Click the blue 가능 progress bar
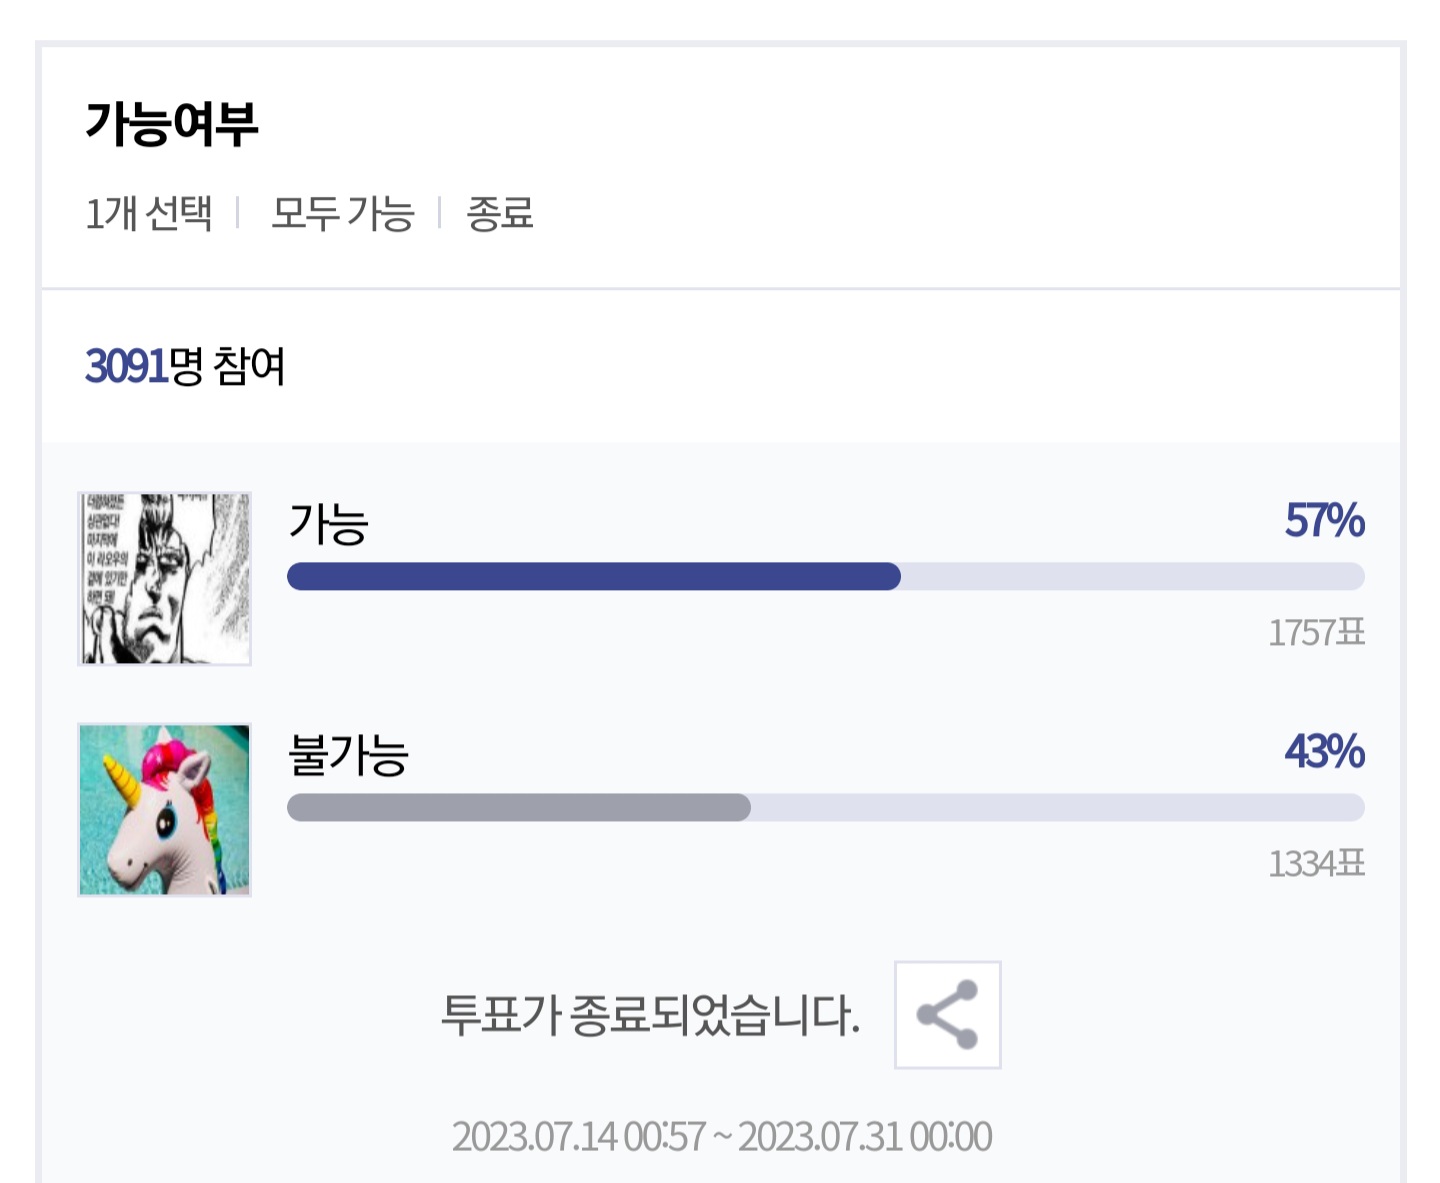 (594, 576)
